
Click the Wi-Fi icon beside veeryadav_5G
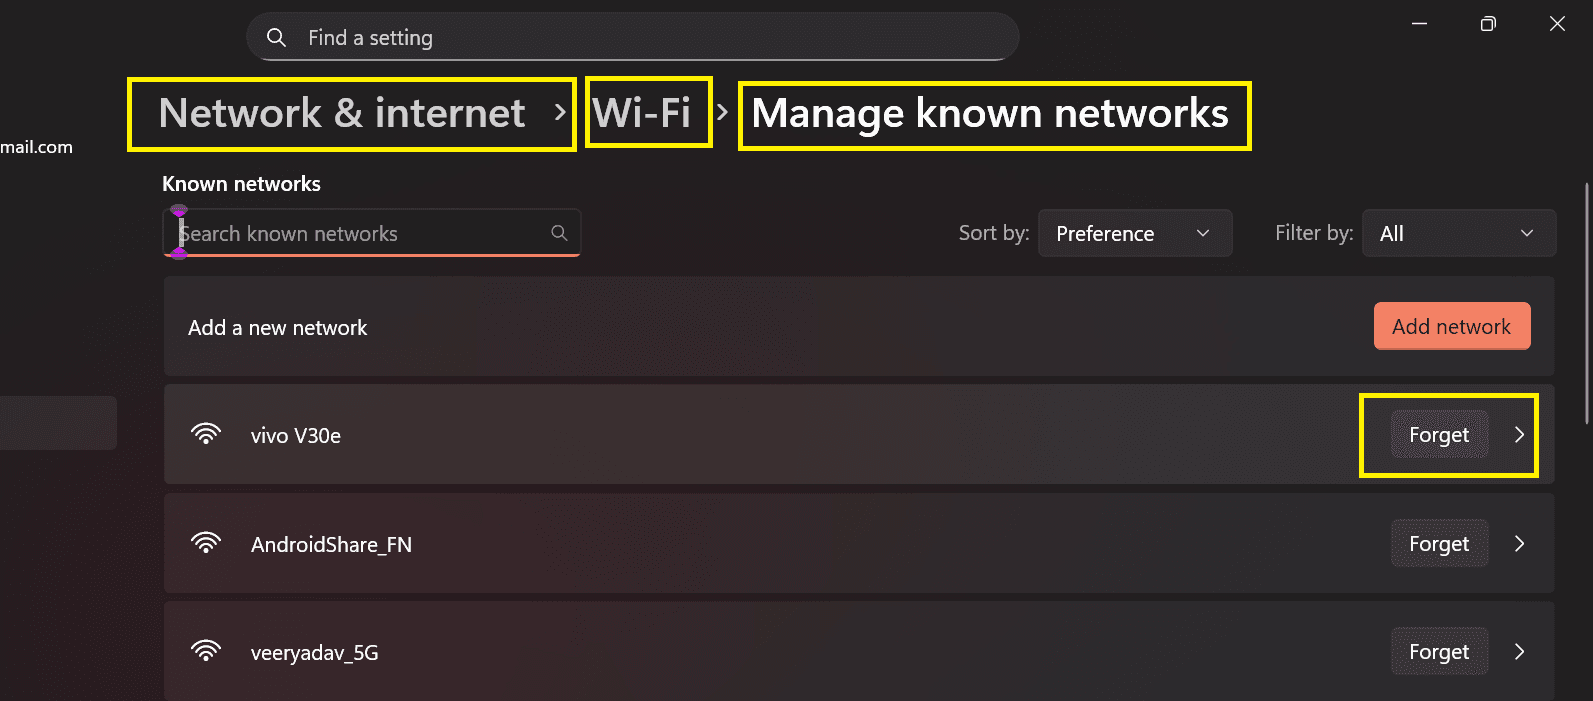pos(206,651)
